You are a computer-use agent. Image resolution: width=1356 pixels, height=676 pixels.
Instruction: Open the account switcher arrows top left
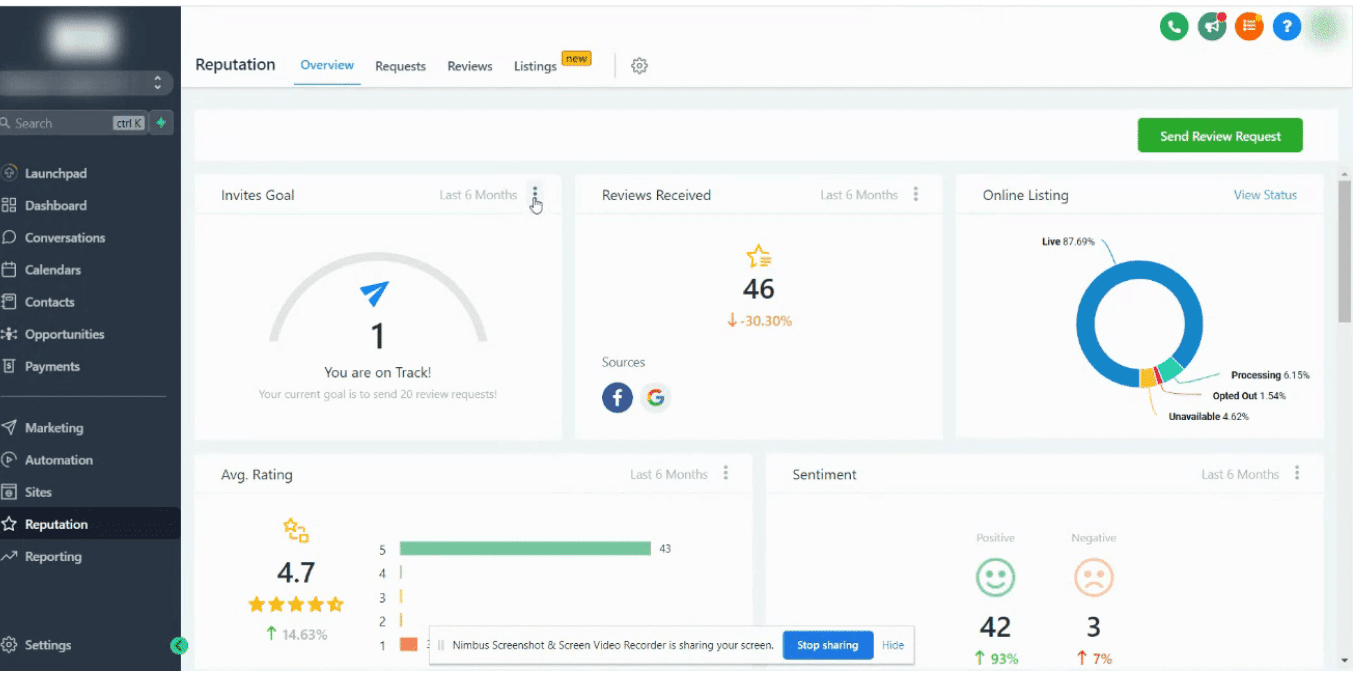[x=158, y=83]
